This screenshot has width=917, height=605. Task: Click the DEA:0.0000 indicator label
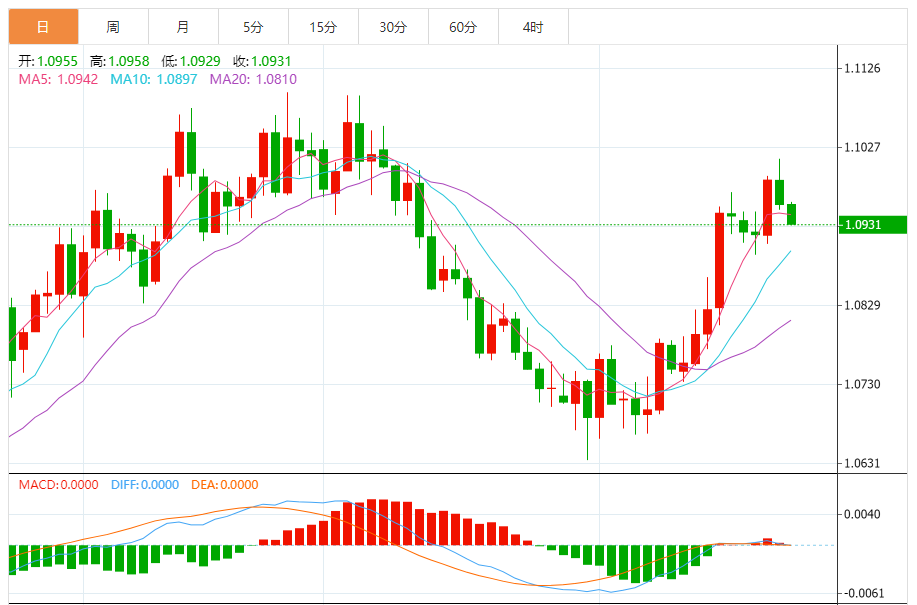click(x=225, y=485)
